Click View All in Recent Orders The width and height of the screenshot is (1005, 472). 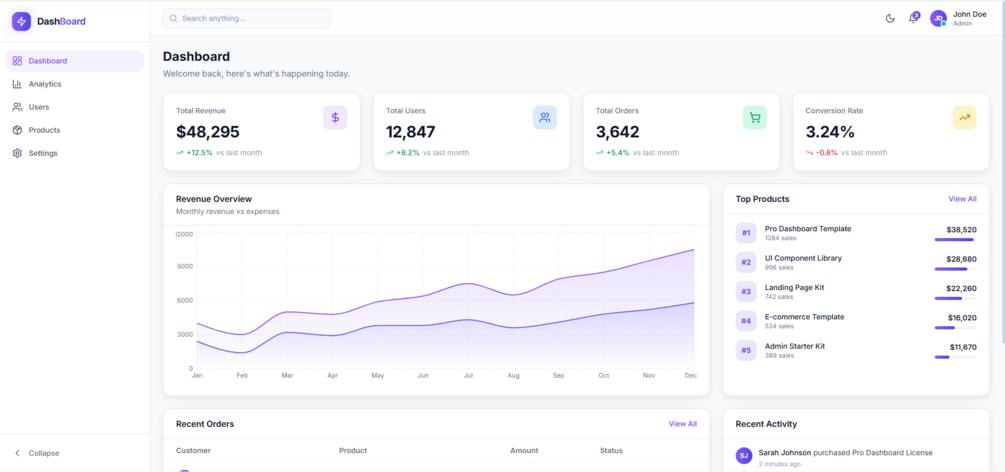point(683,424)
